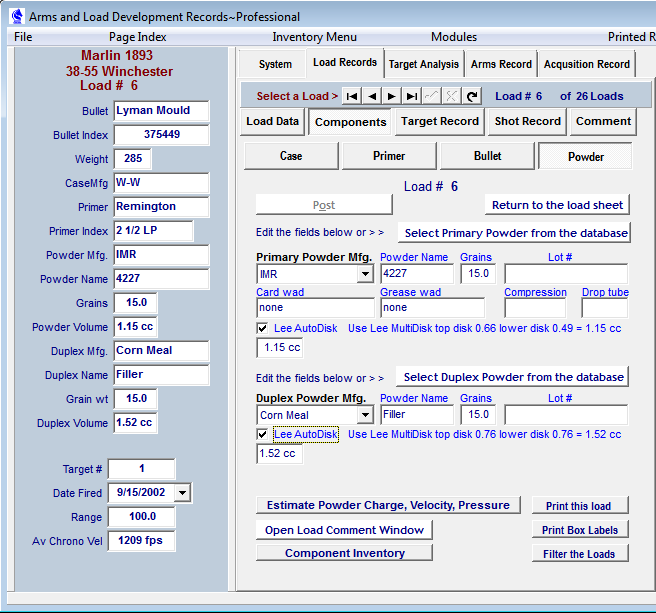656x613 pixels.
Task: Show the Case component page
Action: tap(291, 156)
